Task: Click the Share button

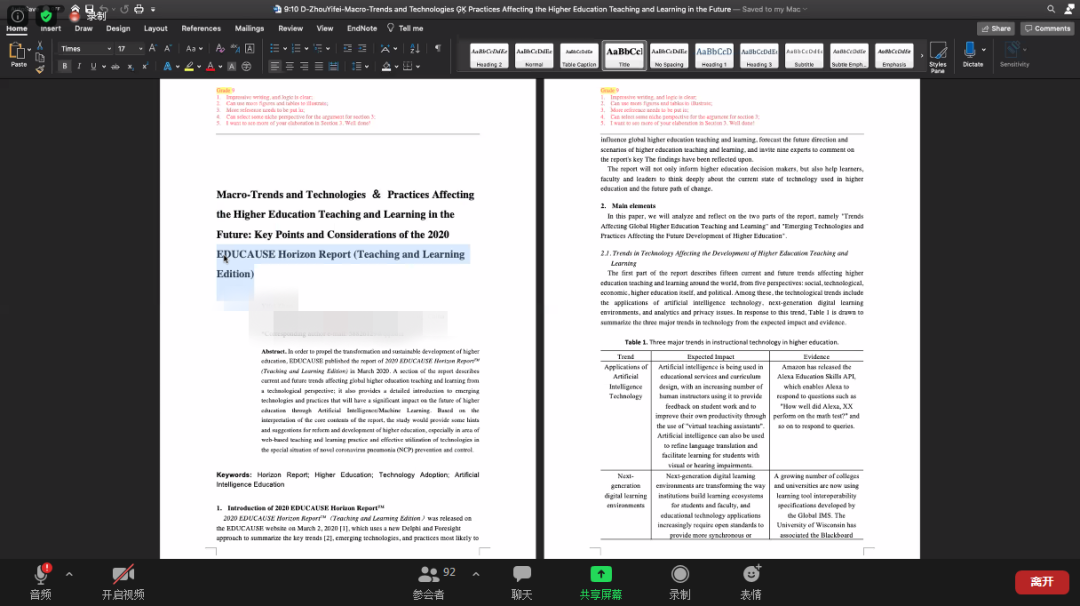Action: tap(995, 28)
